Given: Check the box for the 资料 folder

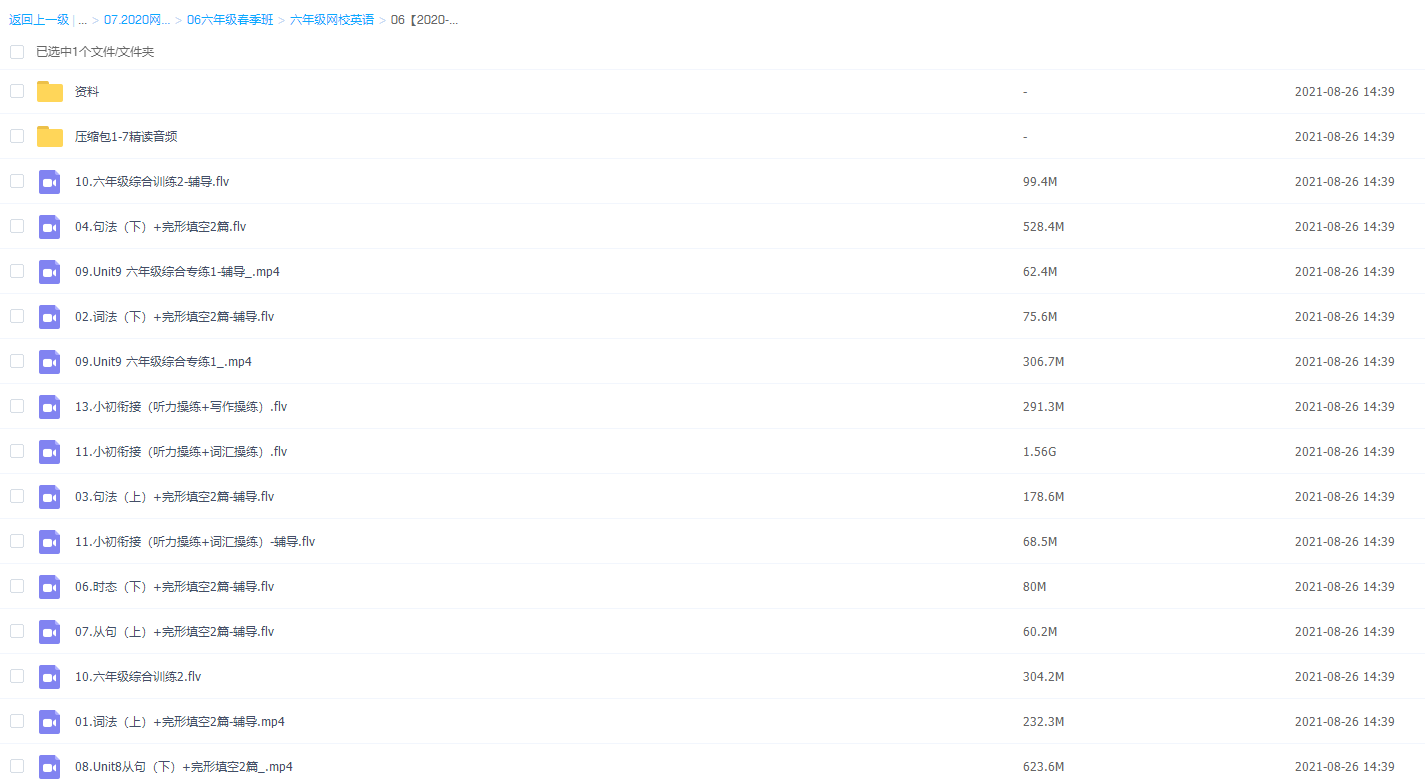Looking at the screenshot, I should (x=17, y=91).
